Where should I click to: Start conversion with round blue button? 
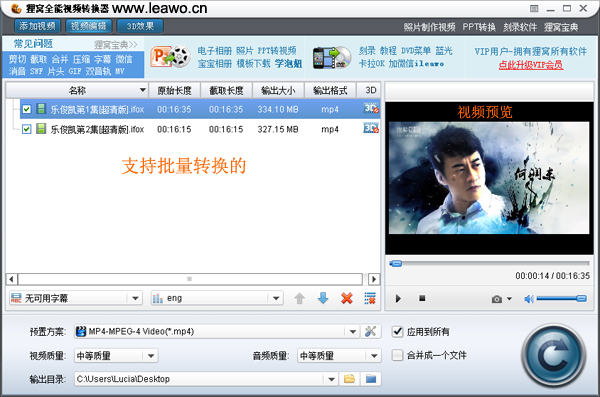pyautogui.click(x=553, y=356)
